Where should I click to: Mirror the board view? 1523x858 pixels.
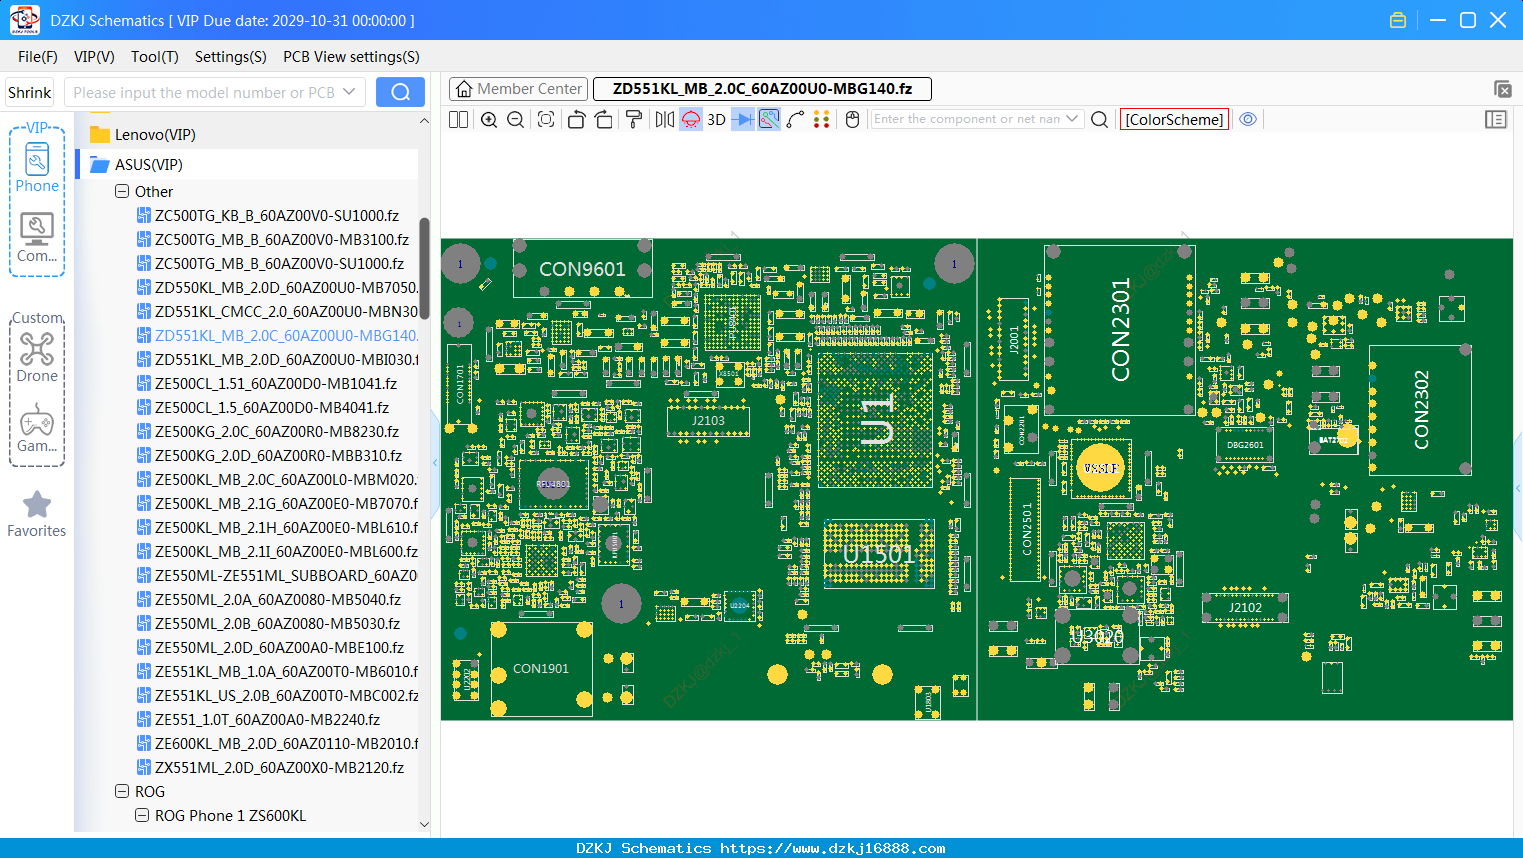pyautogui.click(x=665, y=119)
